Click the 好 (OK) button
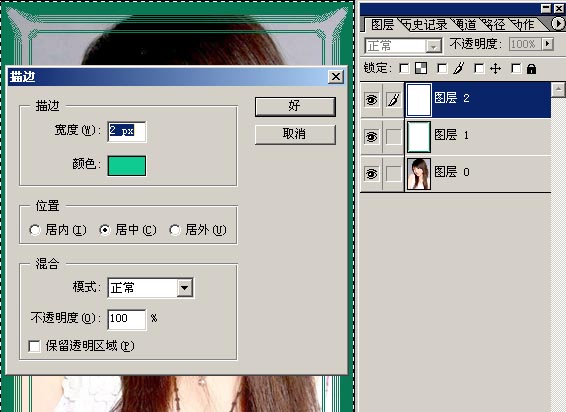The width and height of the screenshot is (566, 412). pyautogui.click(x=295, y=107)
